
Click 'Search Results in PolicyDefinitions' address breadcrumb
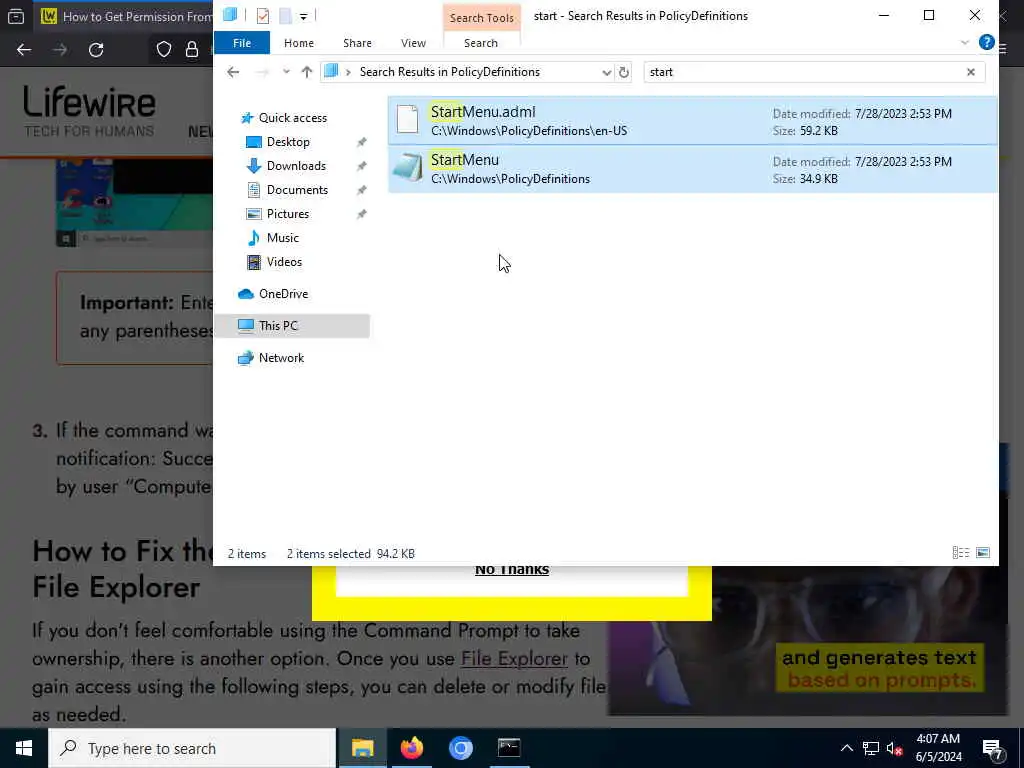click(449, 72)
